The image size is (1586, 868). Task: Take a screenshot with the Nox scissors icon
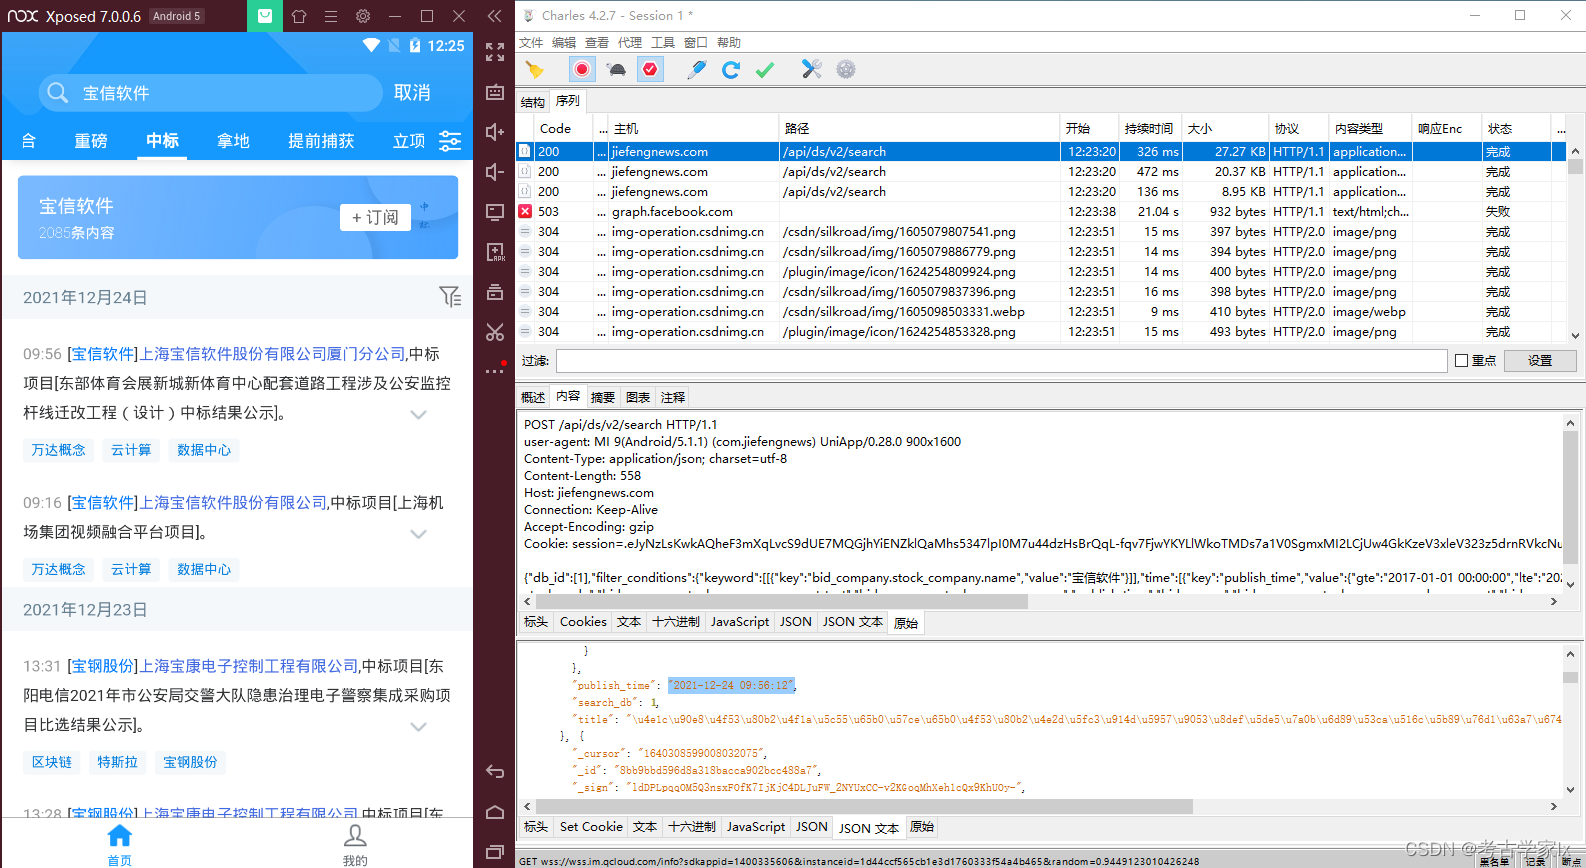point(495,332)
